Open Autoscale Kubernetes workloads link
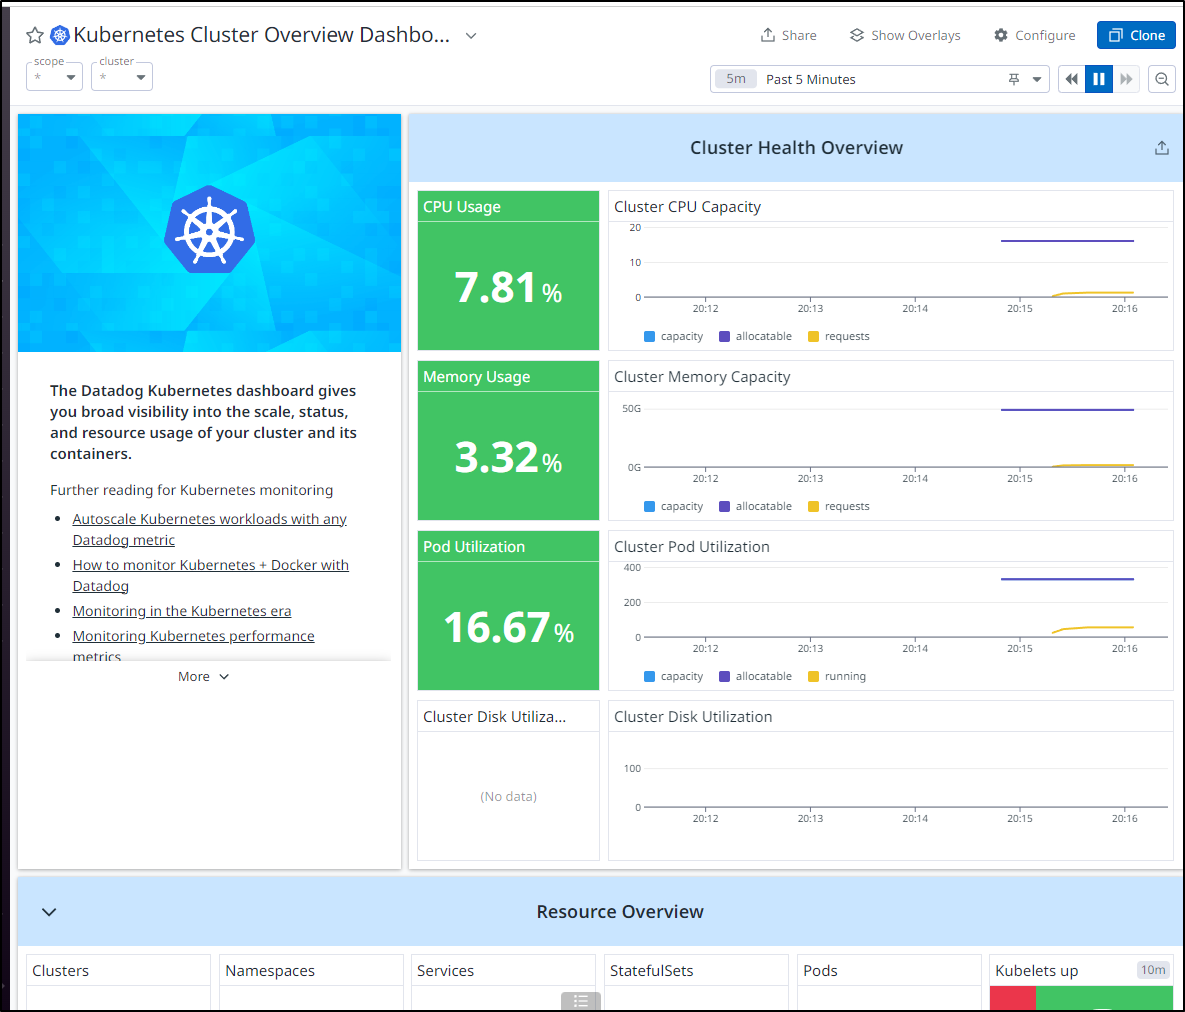This screenshot has width=1185, height=1012. coord(209,530)
